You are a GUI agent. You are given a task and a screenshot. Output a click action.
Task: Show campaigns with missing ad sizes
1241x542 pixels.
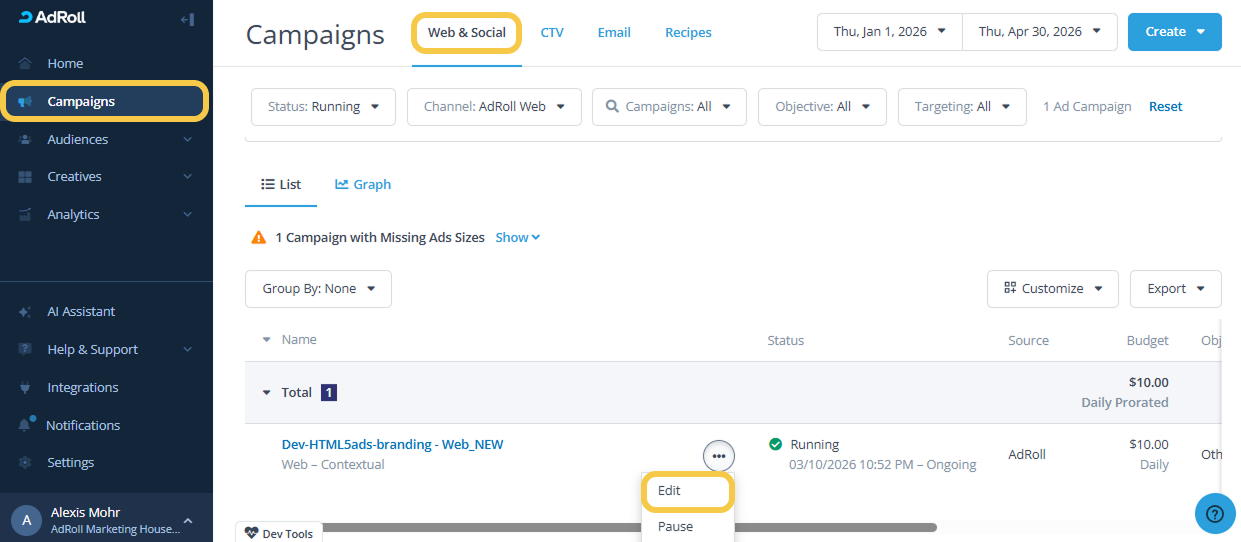pos(517,238)
